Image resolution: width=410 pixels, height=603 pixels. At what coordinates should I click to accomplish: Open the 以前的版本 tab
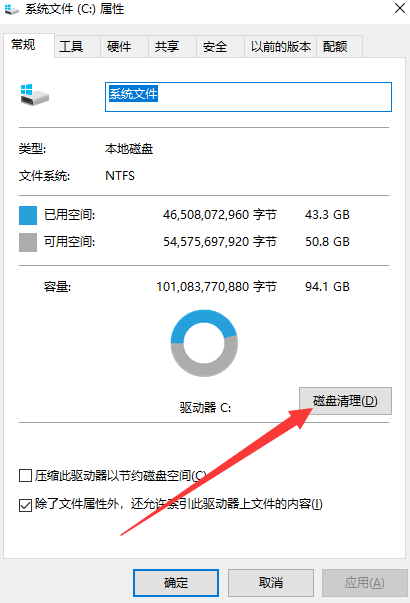click(281, 47)
